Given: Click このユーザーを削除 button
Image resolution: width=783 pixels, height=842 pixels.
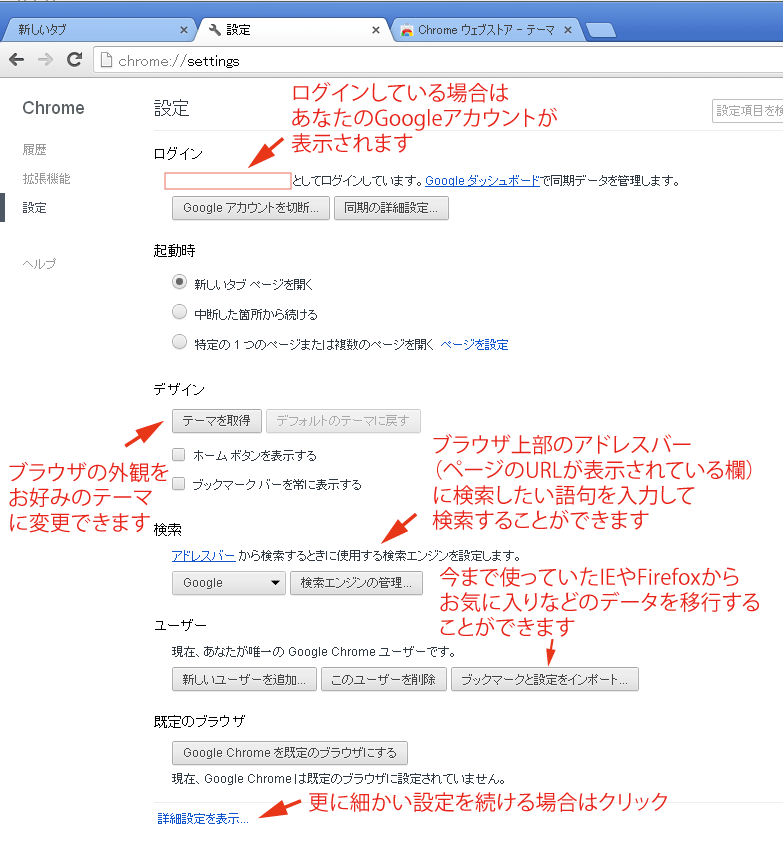Looking at the screenshot, I should (383, 679).
